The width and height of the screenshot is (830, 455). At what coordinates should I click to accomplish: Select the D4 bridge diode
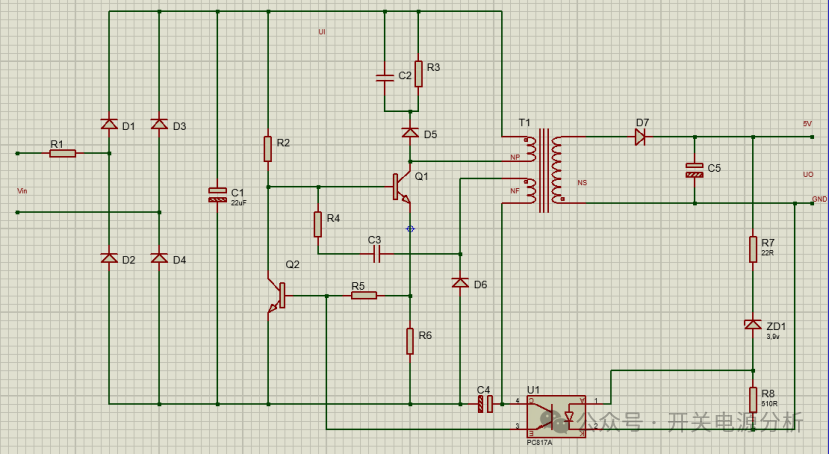(159, 258)
